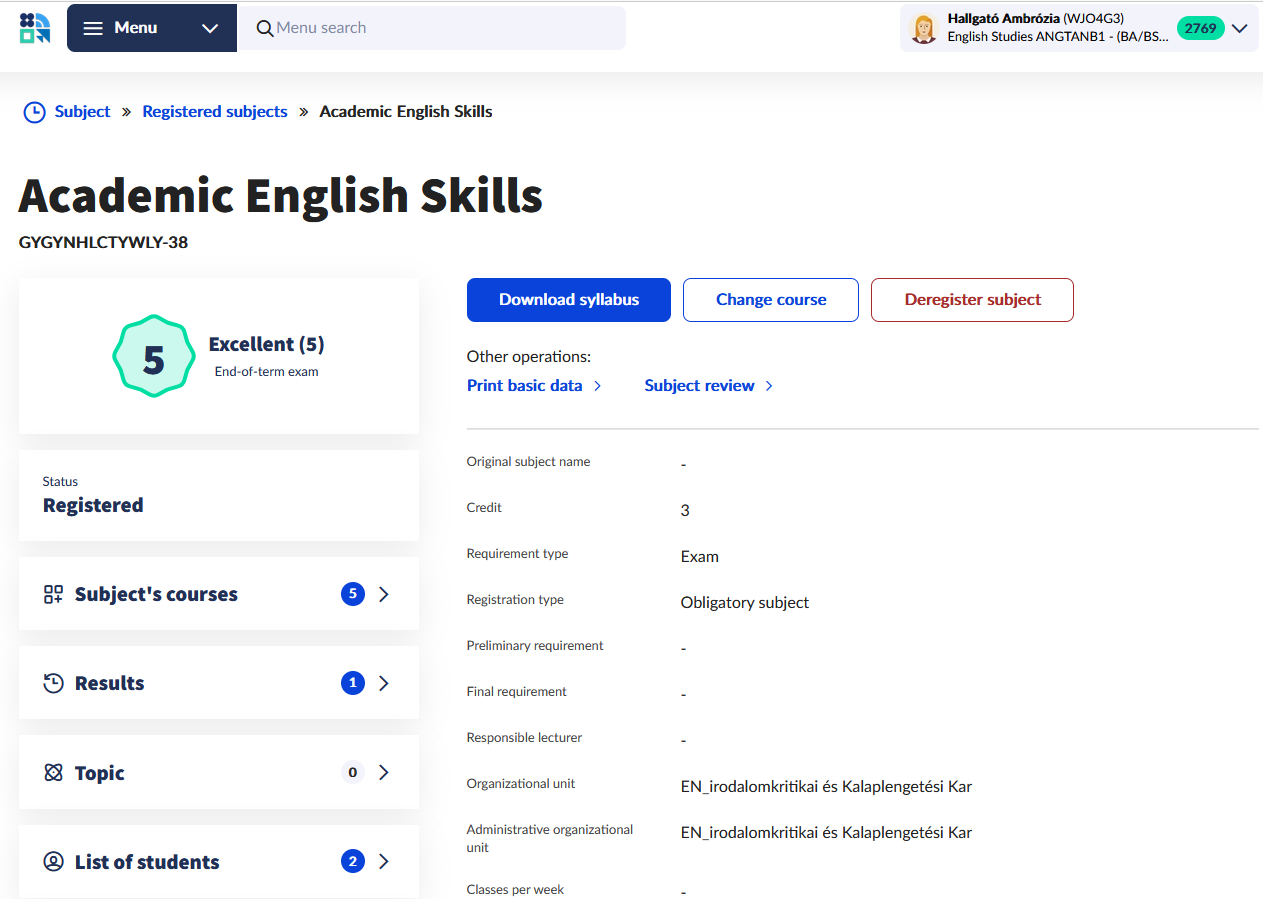Click the Change course button
Viewport: 1263px width, 899px height.
tap(770, 300)
